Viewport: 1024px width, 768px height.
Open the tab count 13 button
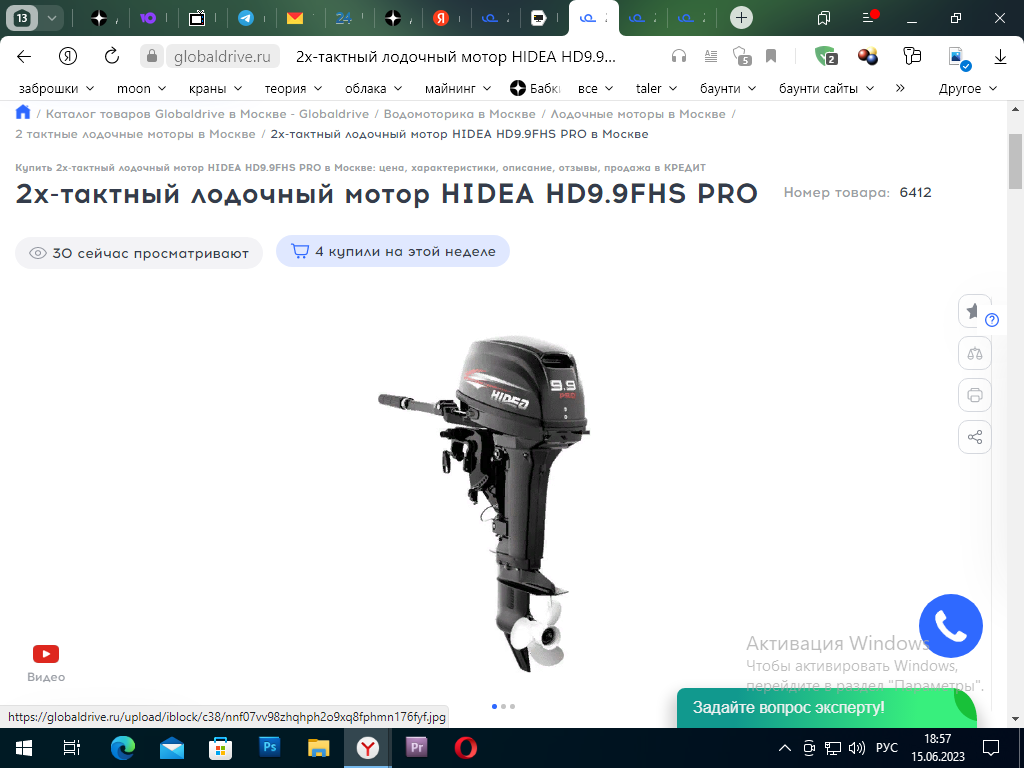tap(22, 18)
